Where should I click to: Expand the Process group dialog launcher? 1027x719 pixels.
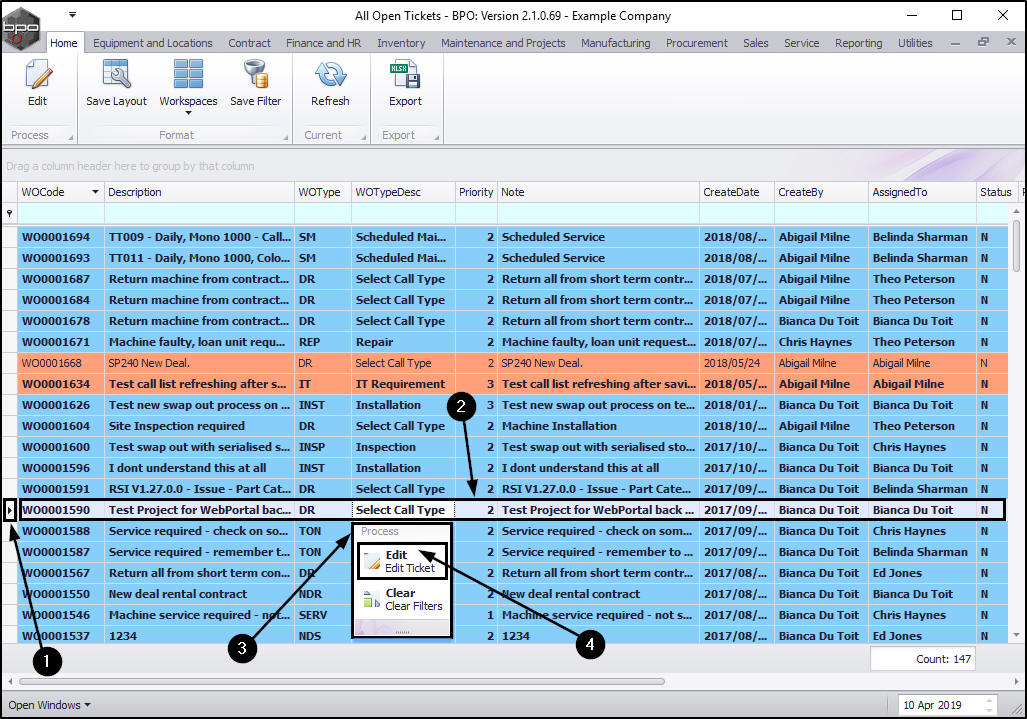click(70, 136)
